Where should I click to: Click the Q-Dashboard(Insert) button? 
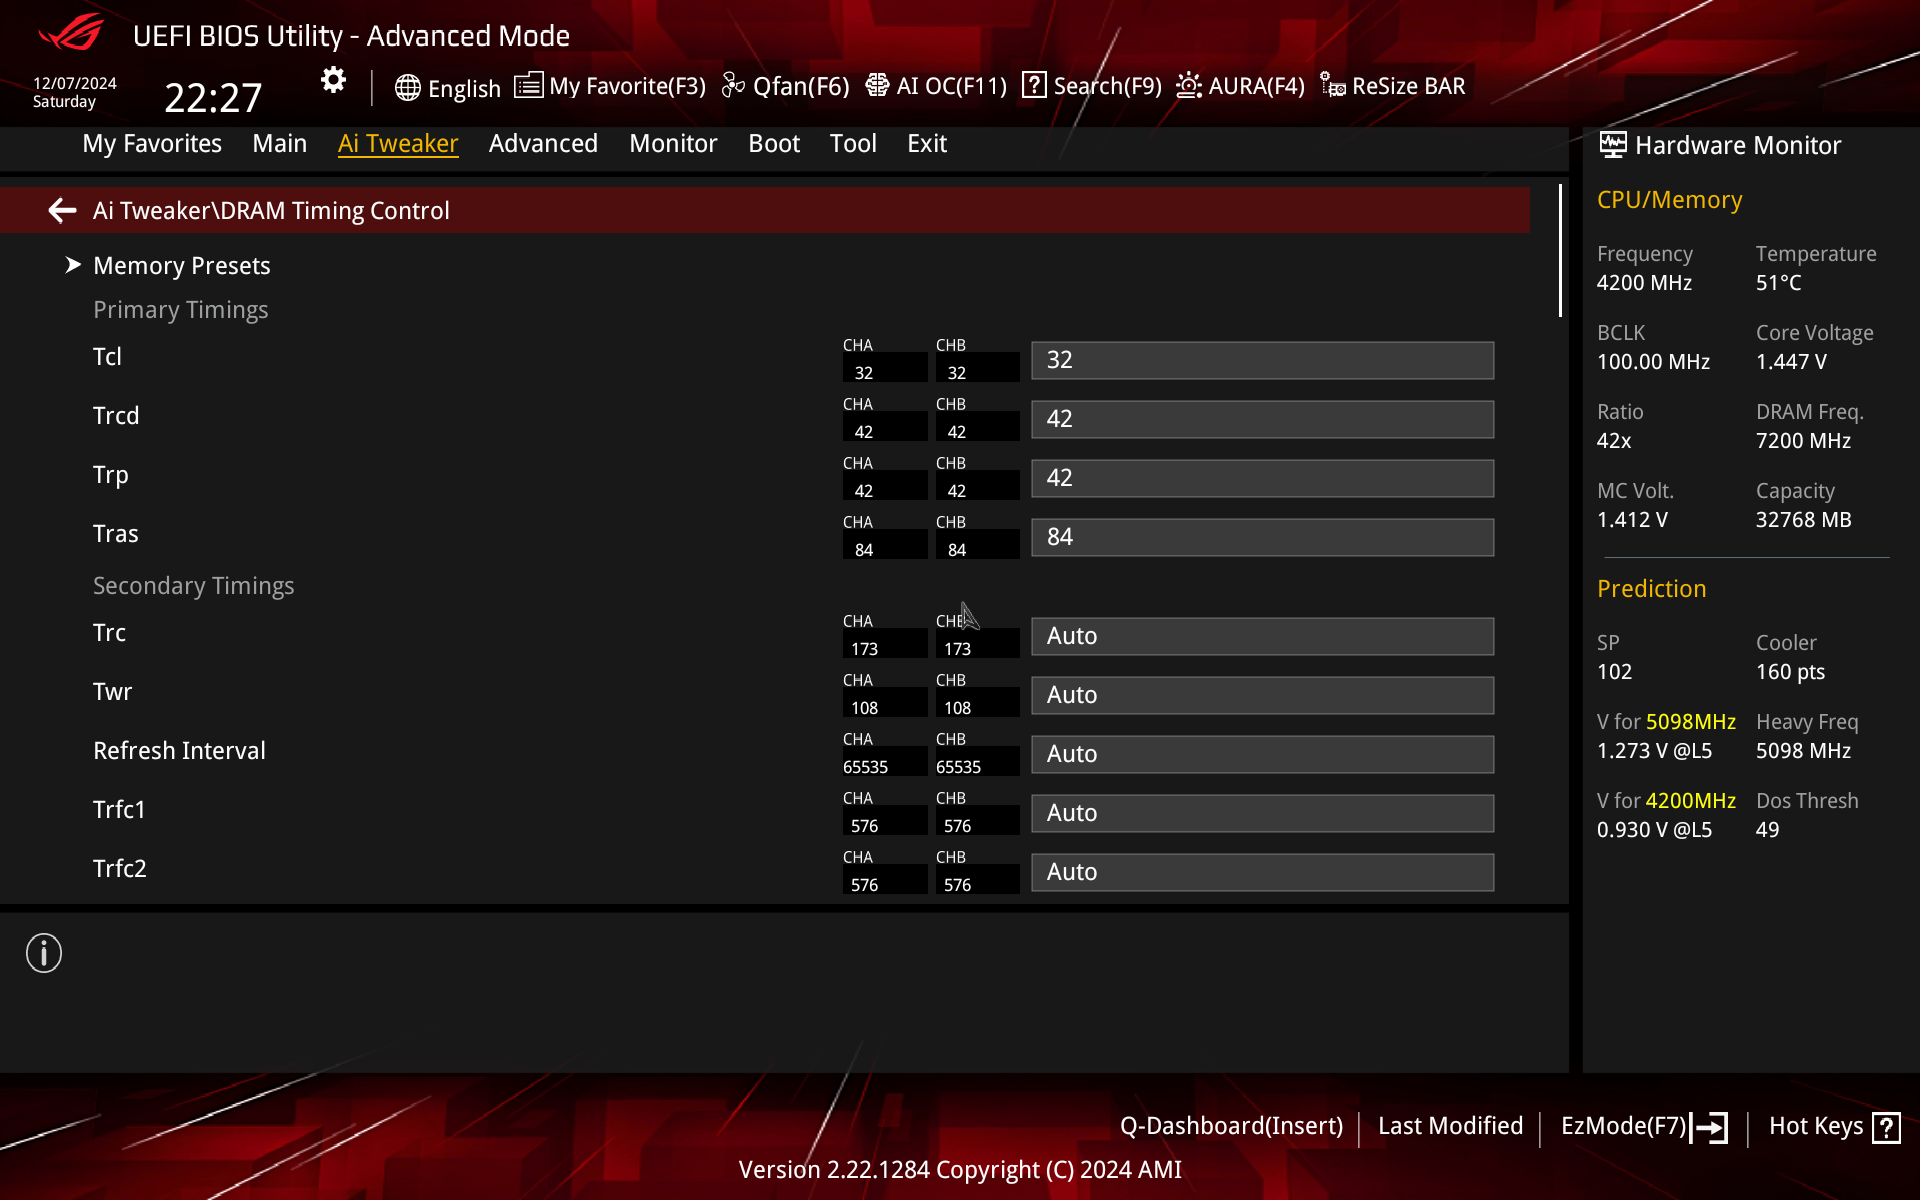coord(1231,1126)
